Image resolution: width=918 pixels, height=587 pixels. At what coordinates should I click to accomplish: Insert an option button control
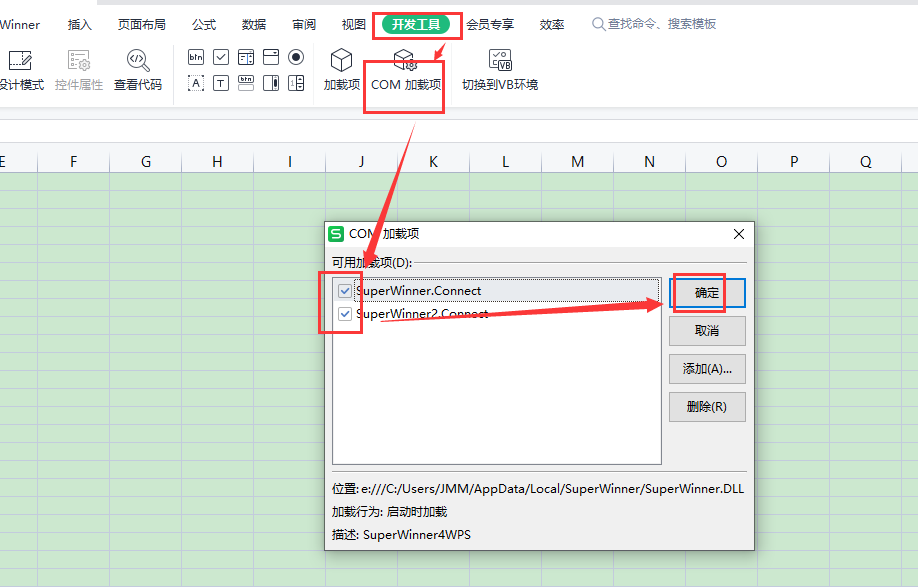coord(296,57)
